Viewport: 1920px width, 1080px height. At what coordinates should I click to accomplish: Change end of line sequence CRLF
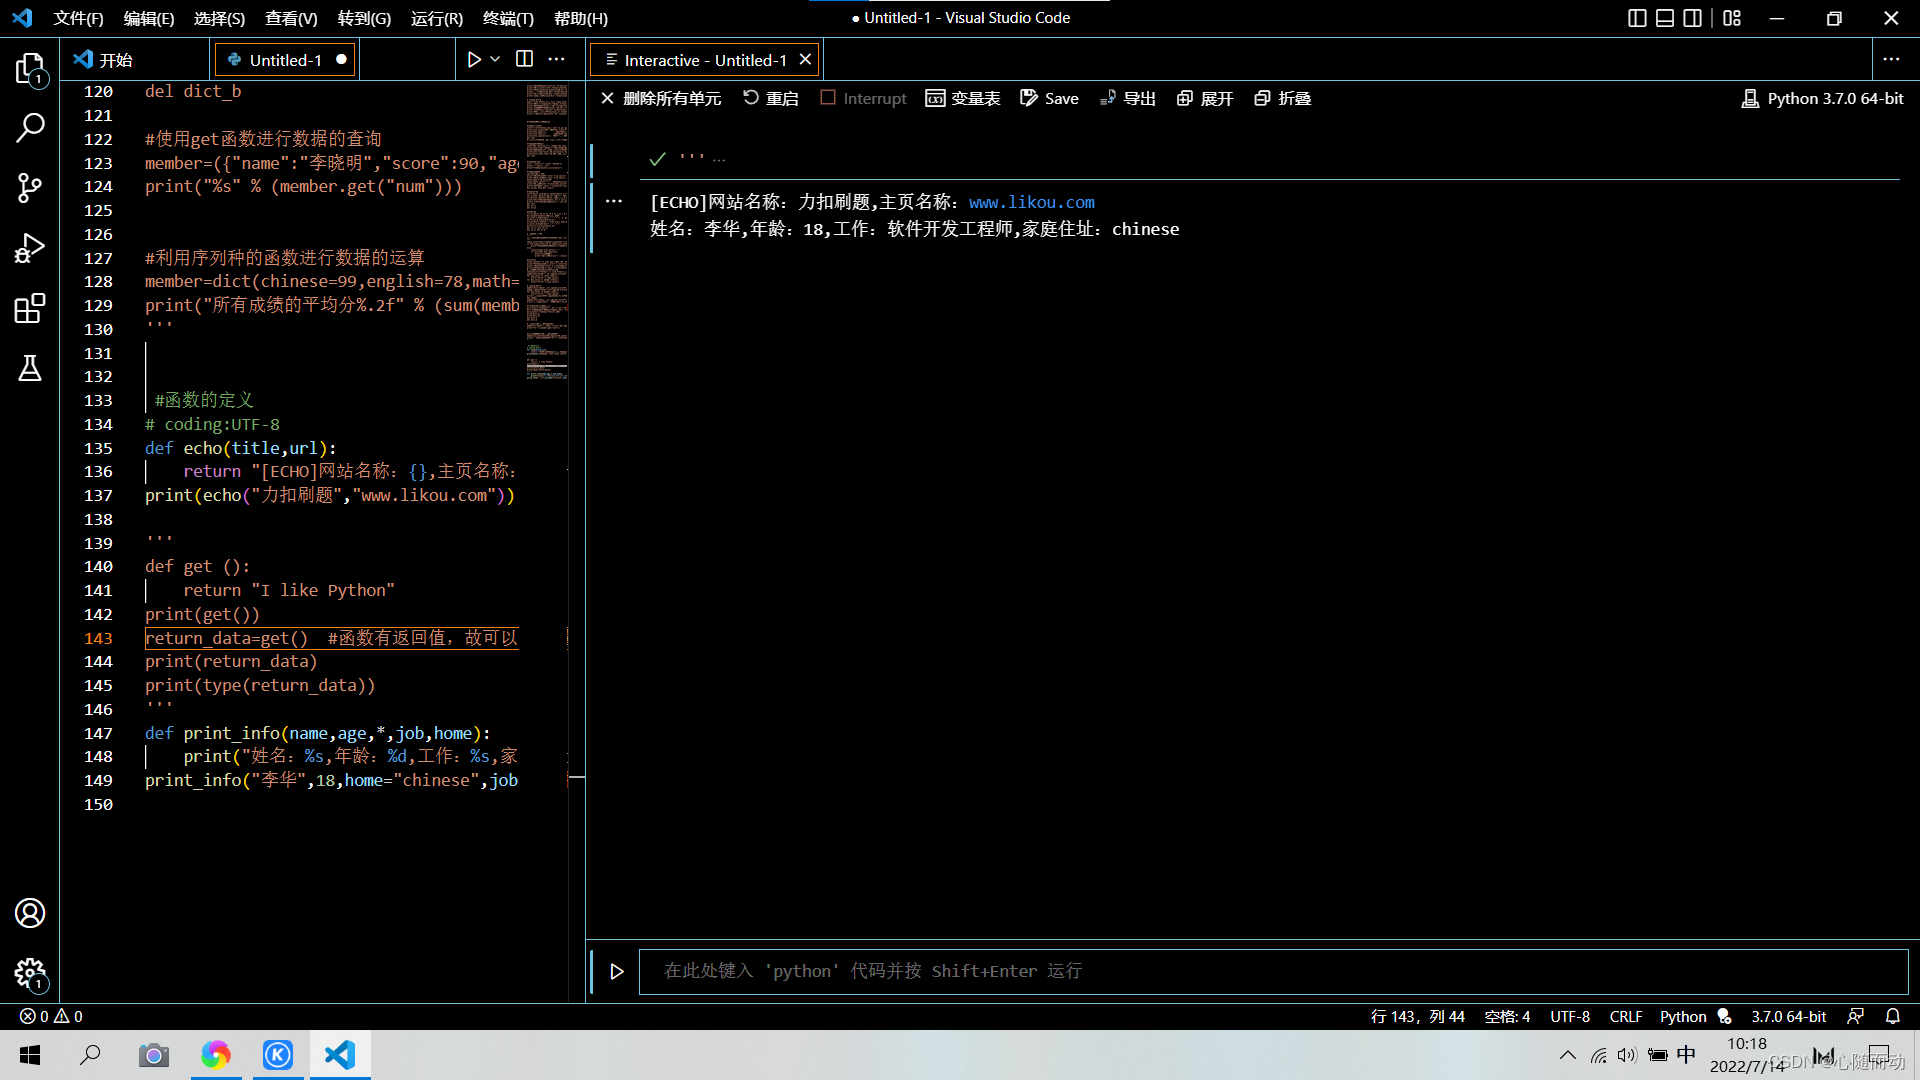click(x=1626, y=1016)
